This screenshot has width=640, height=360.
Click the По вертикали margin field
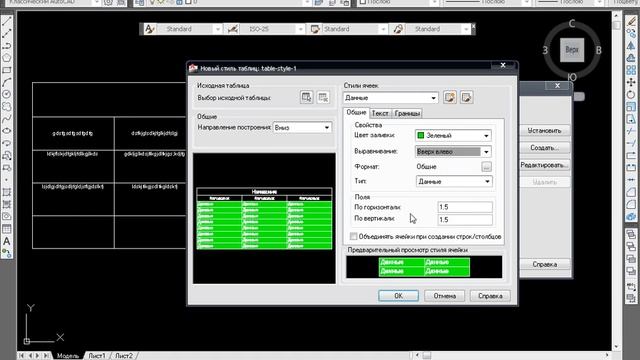point(465,220)
